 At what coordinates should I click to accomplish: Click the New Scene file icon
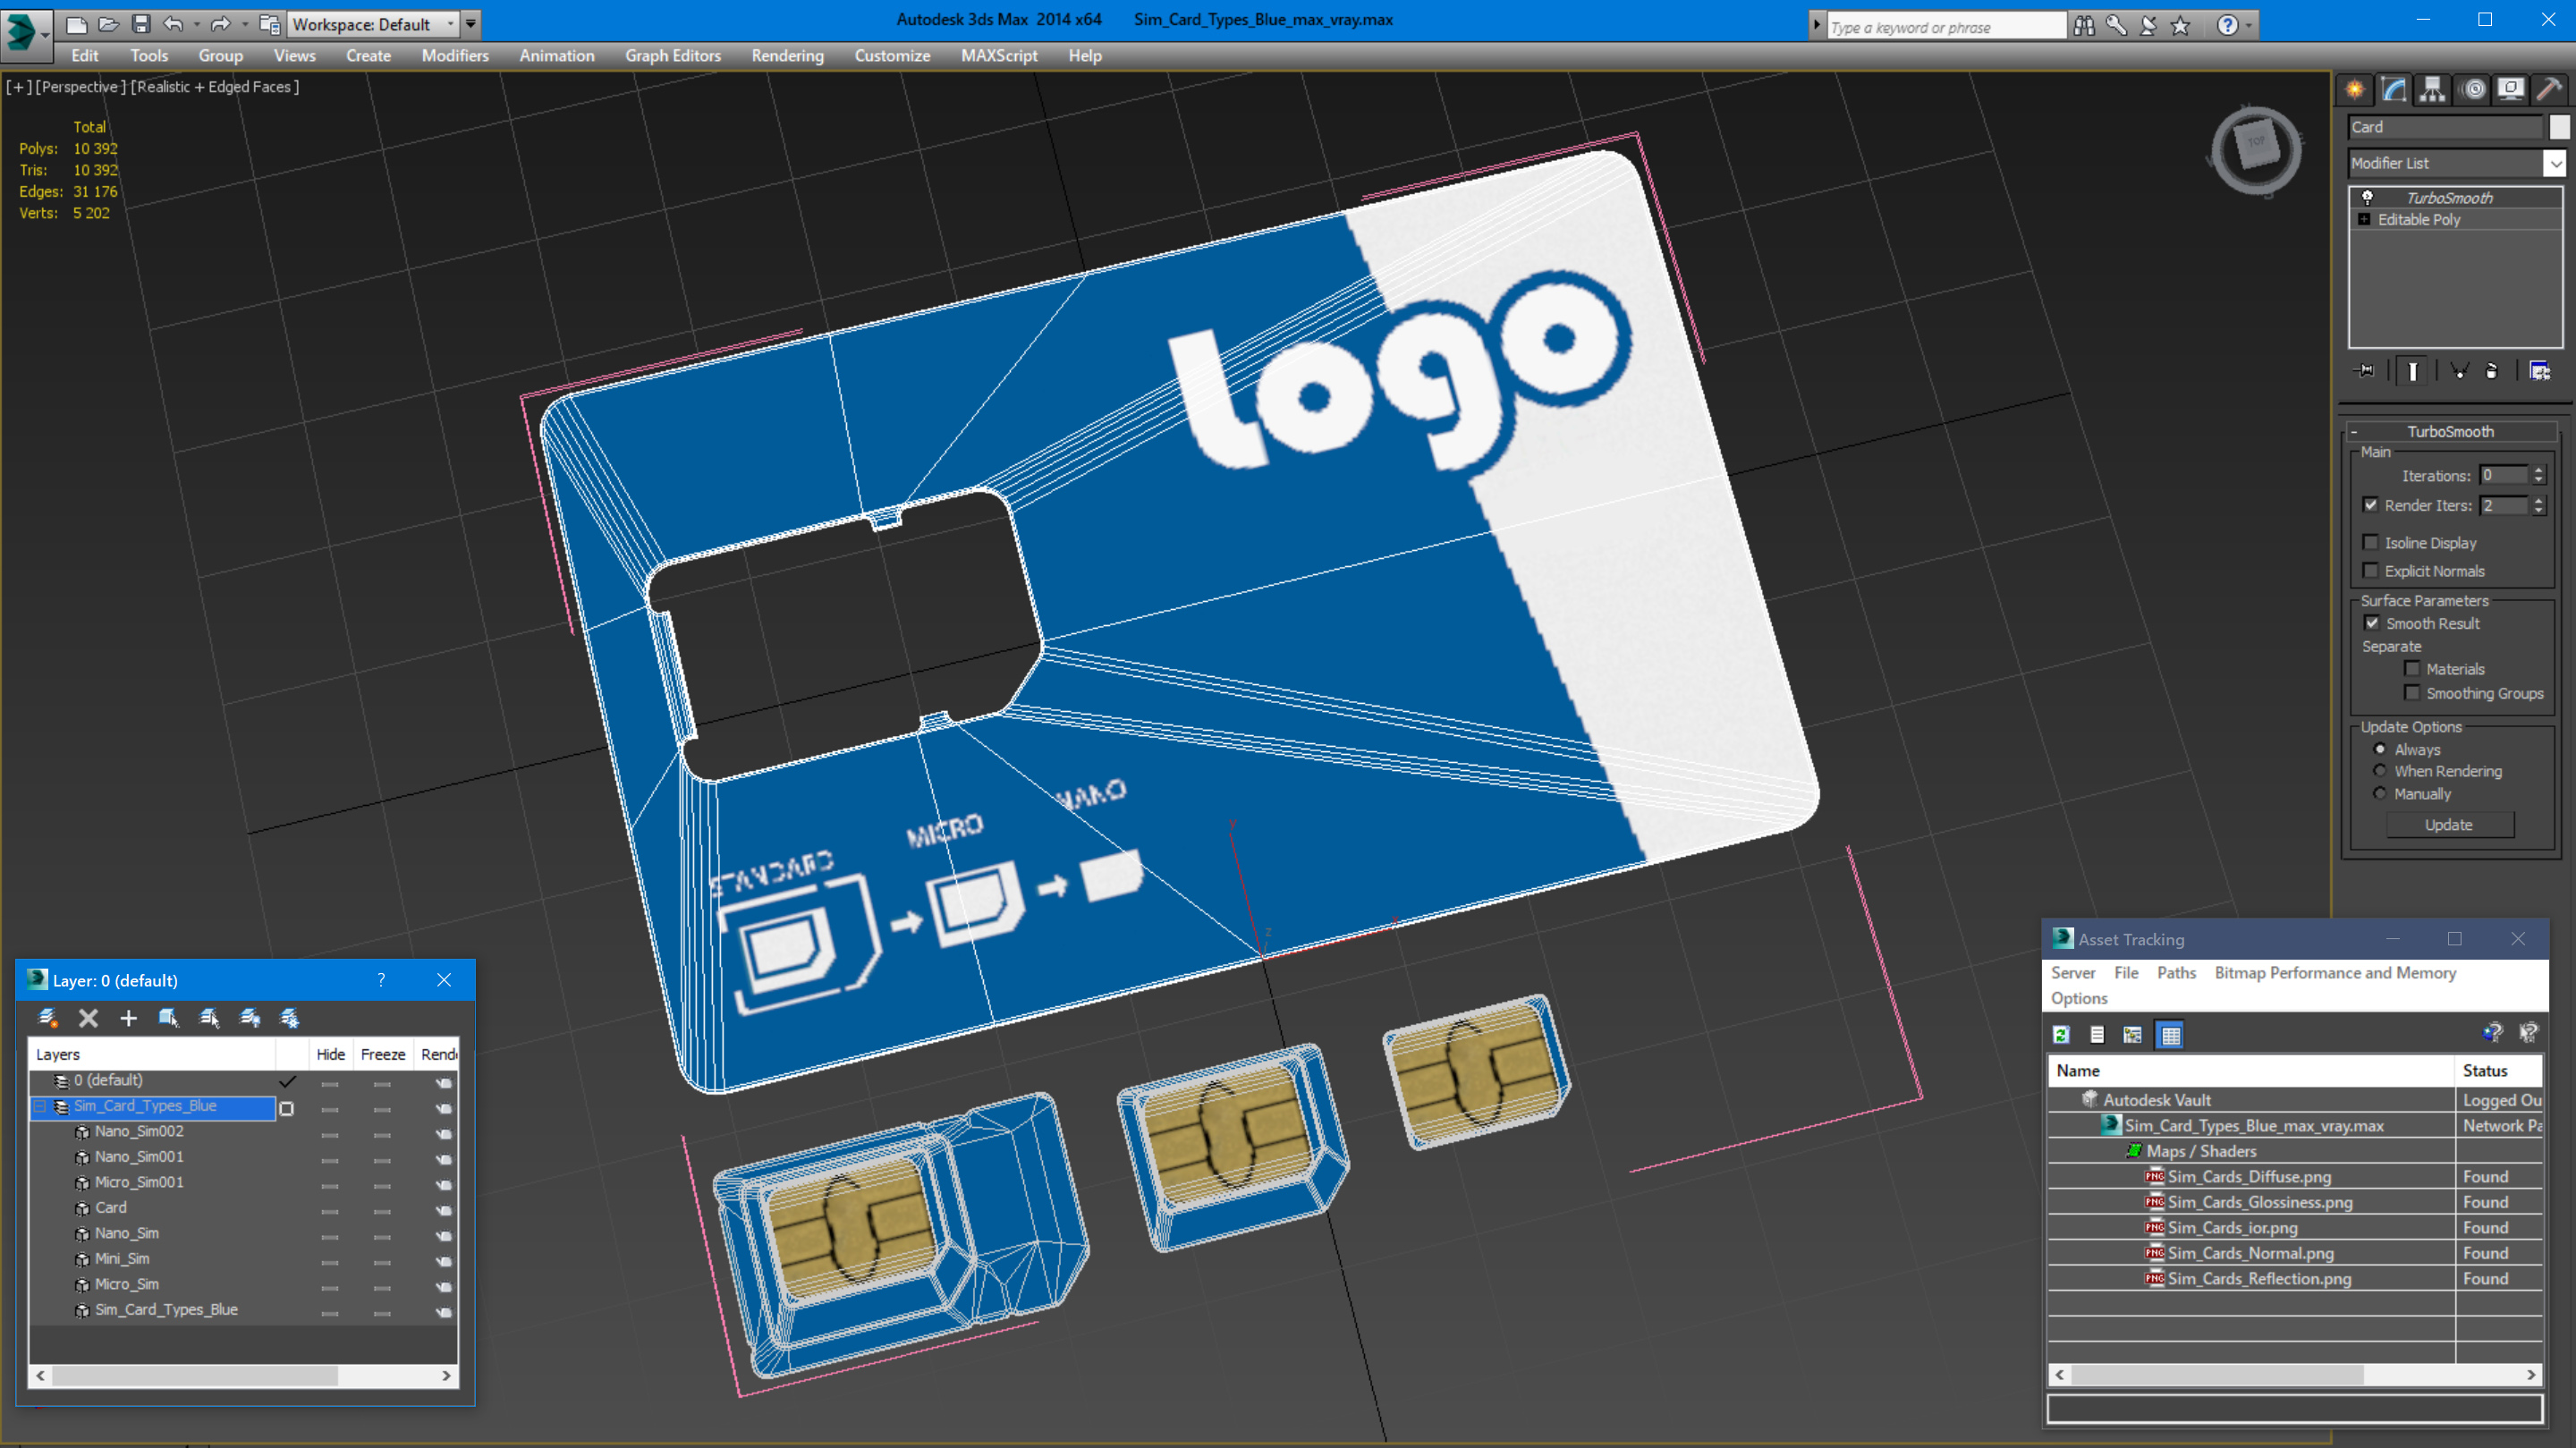coord(76,24)
